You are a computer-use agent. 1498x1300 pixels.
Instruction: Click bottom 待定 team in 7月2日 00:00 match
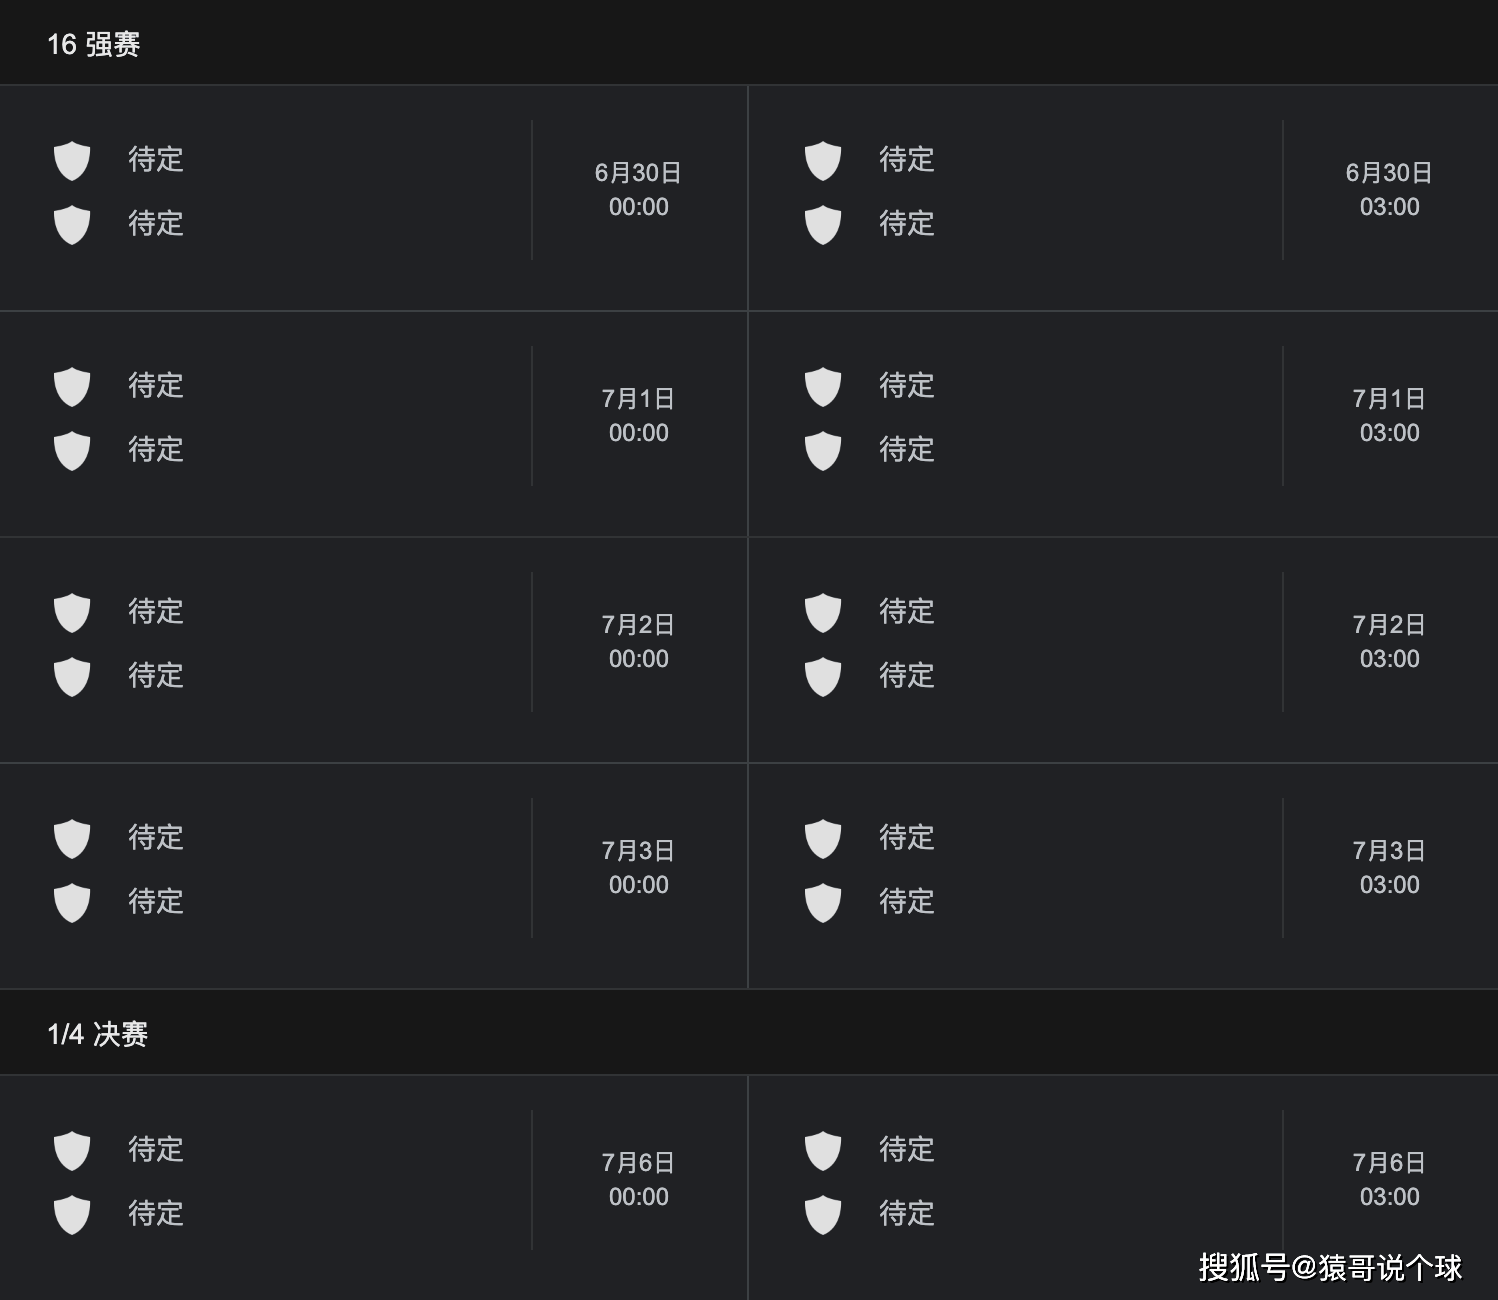[x=155, y=675]
